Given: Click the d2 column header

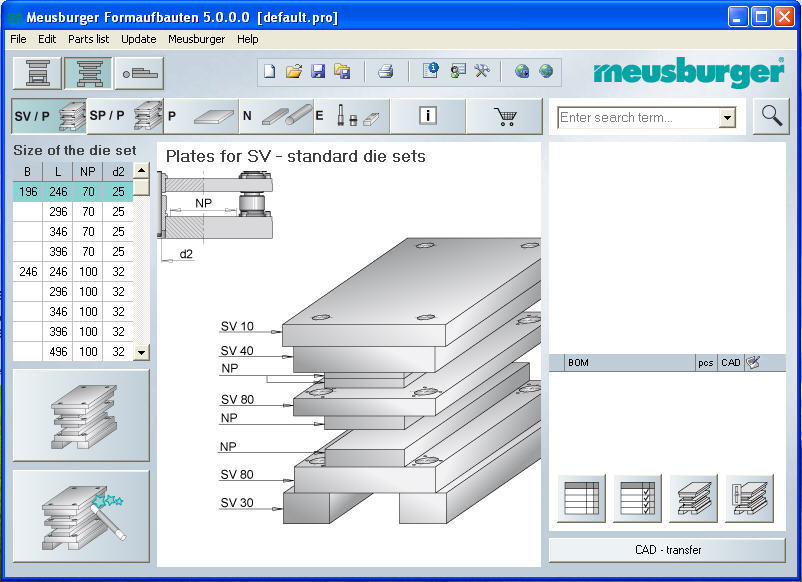Looking at the screenshot, I should click(118, 172).
